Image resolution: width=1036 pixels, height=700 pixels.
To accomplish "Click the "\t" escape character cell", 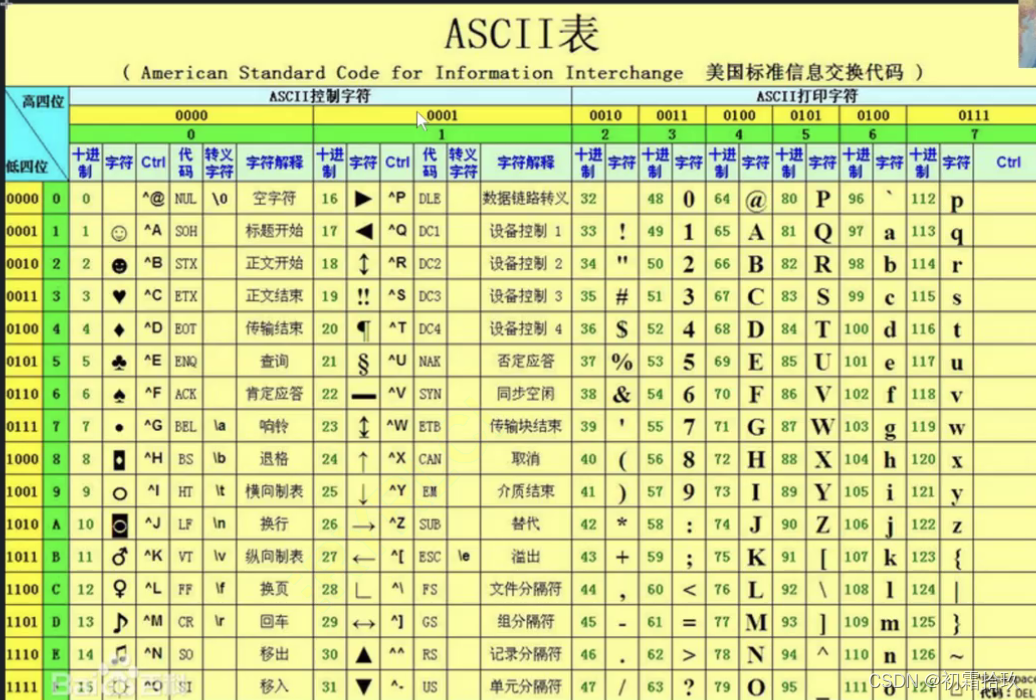I will pos(219,491).
